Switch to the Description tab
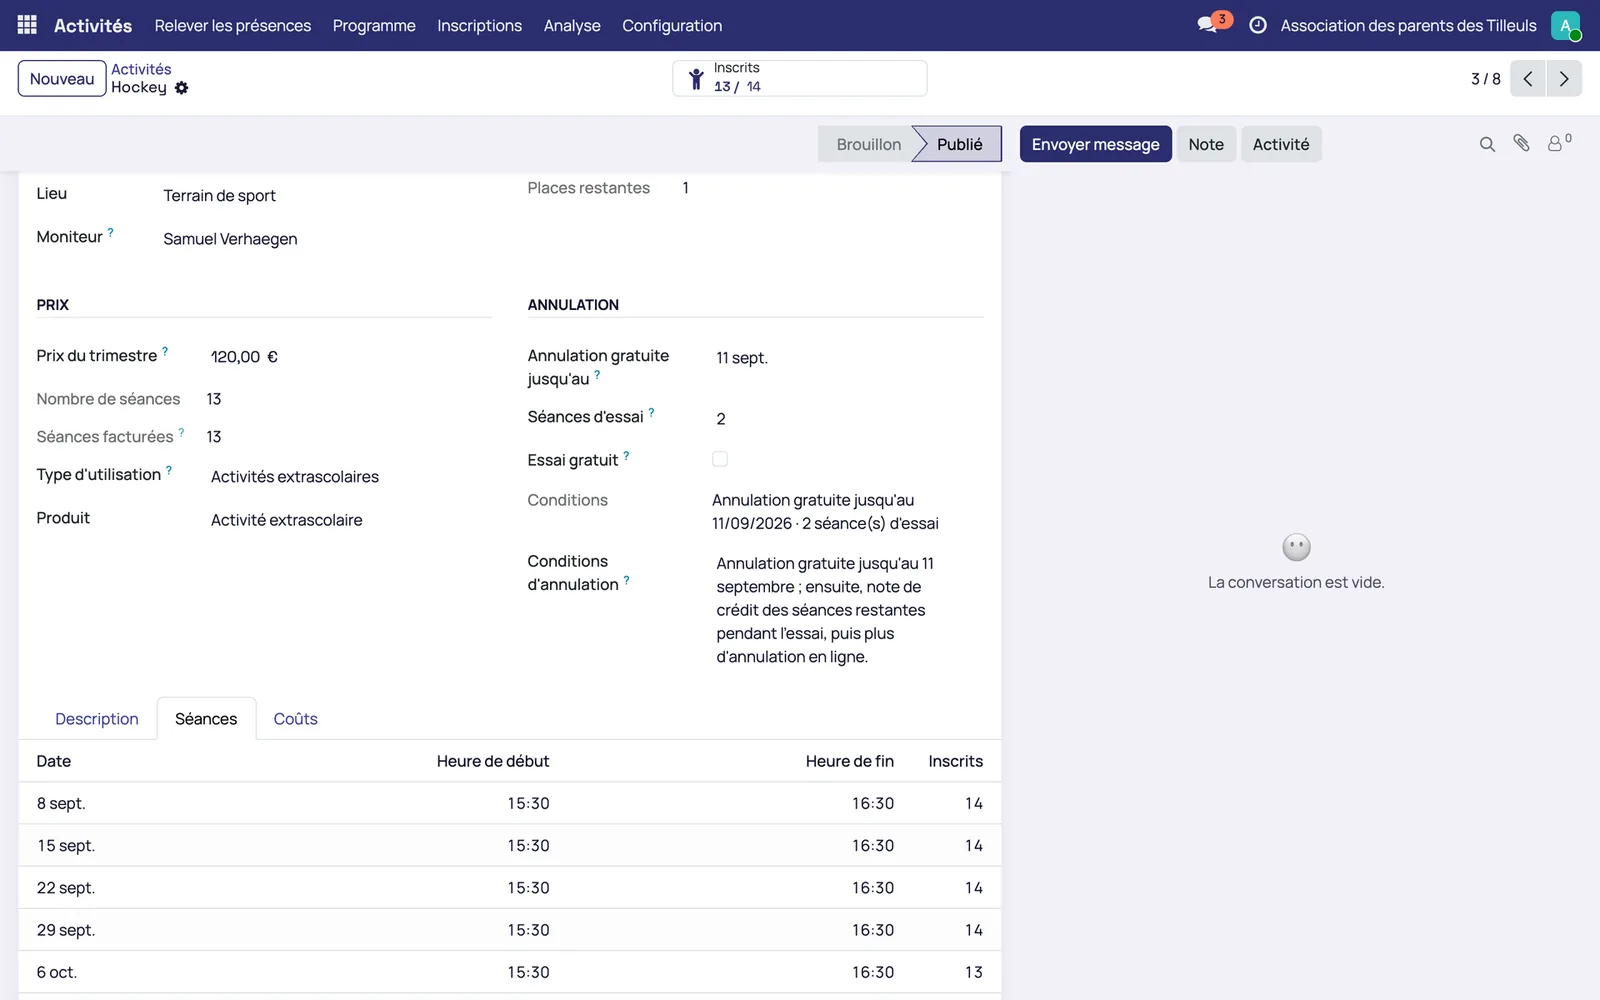 (97, 719)
